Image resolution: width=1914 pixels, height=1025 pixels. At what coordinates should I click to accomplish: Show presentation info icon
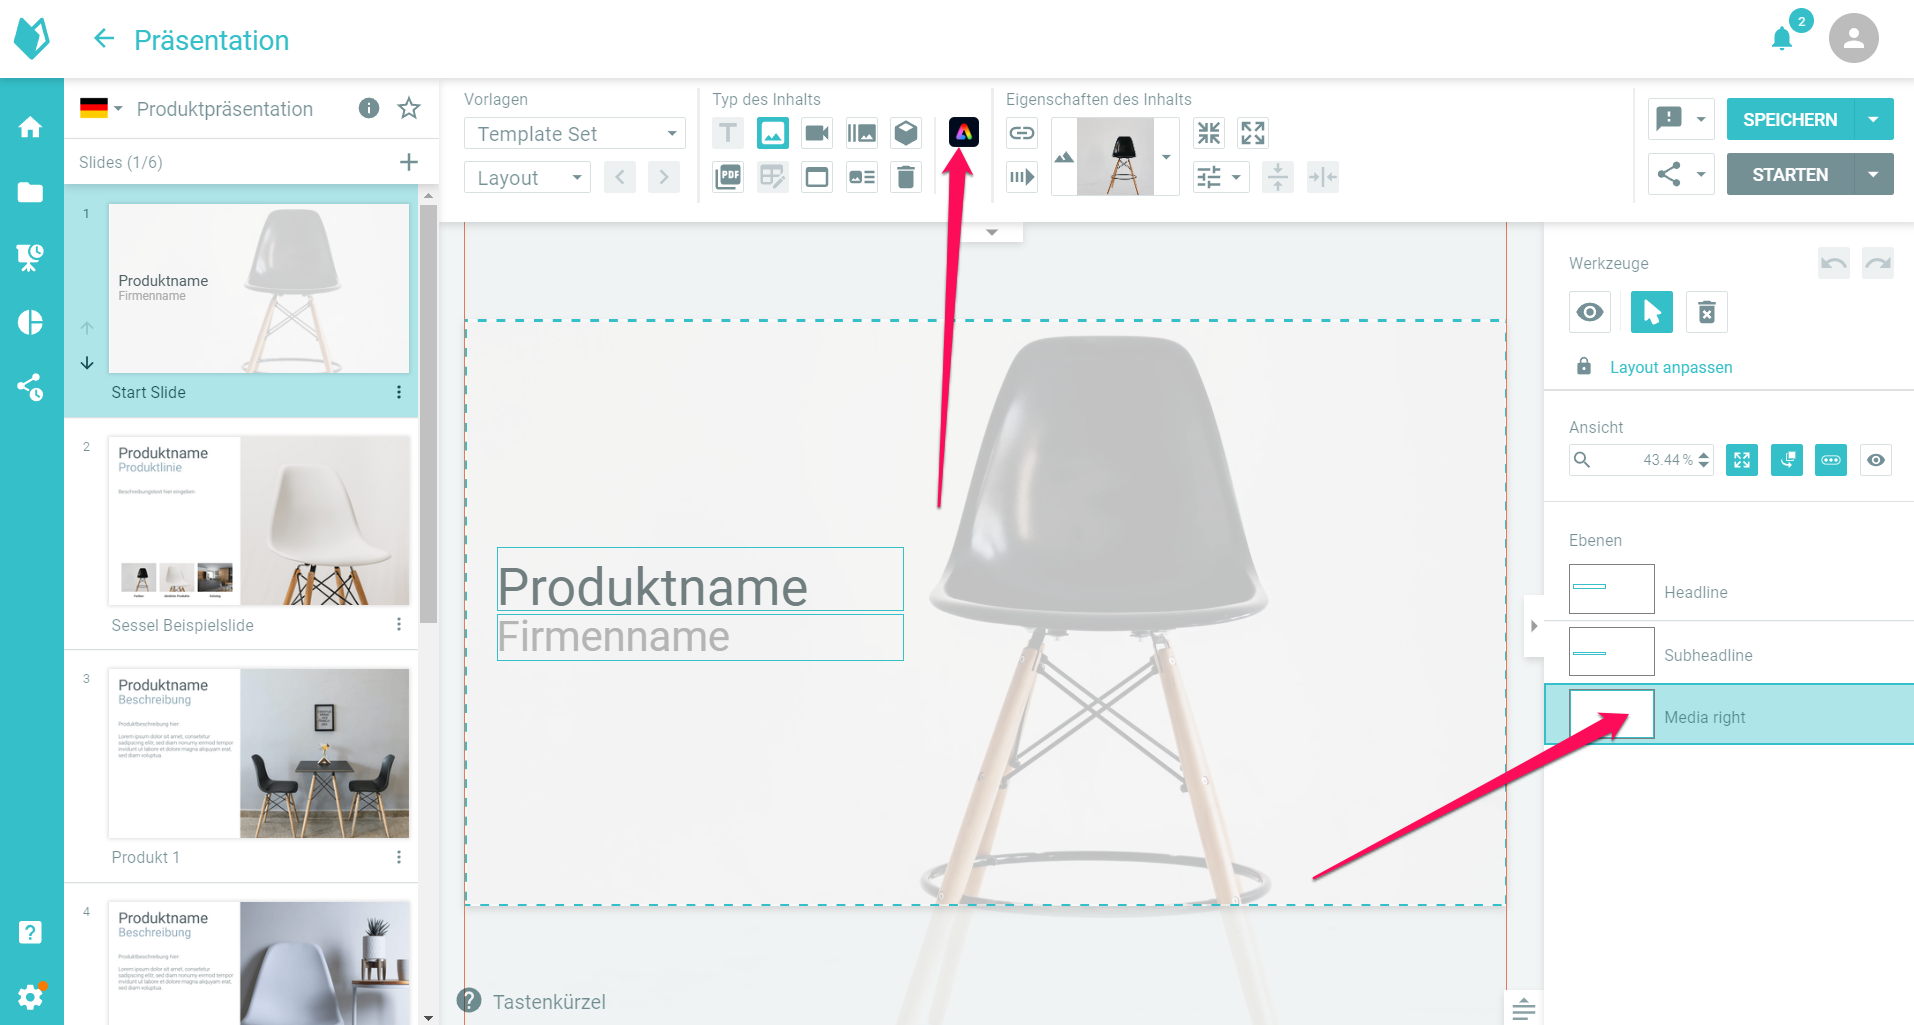pyautogui.click(x=369, y=108)
